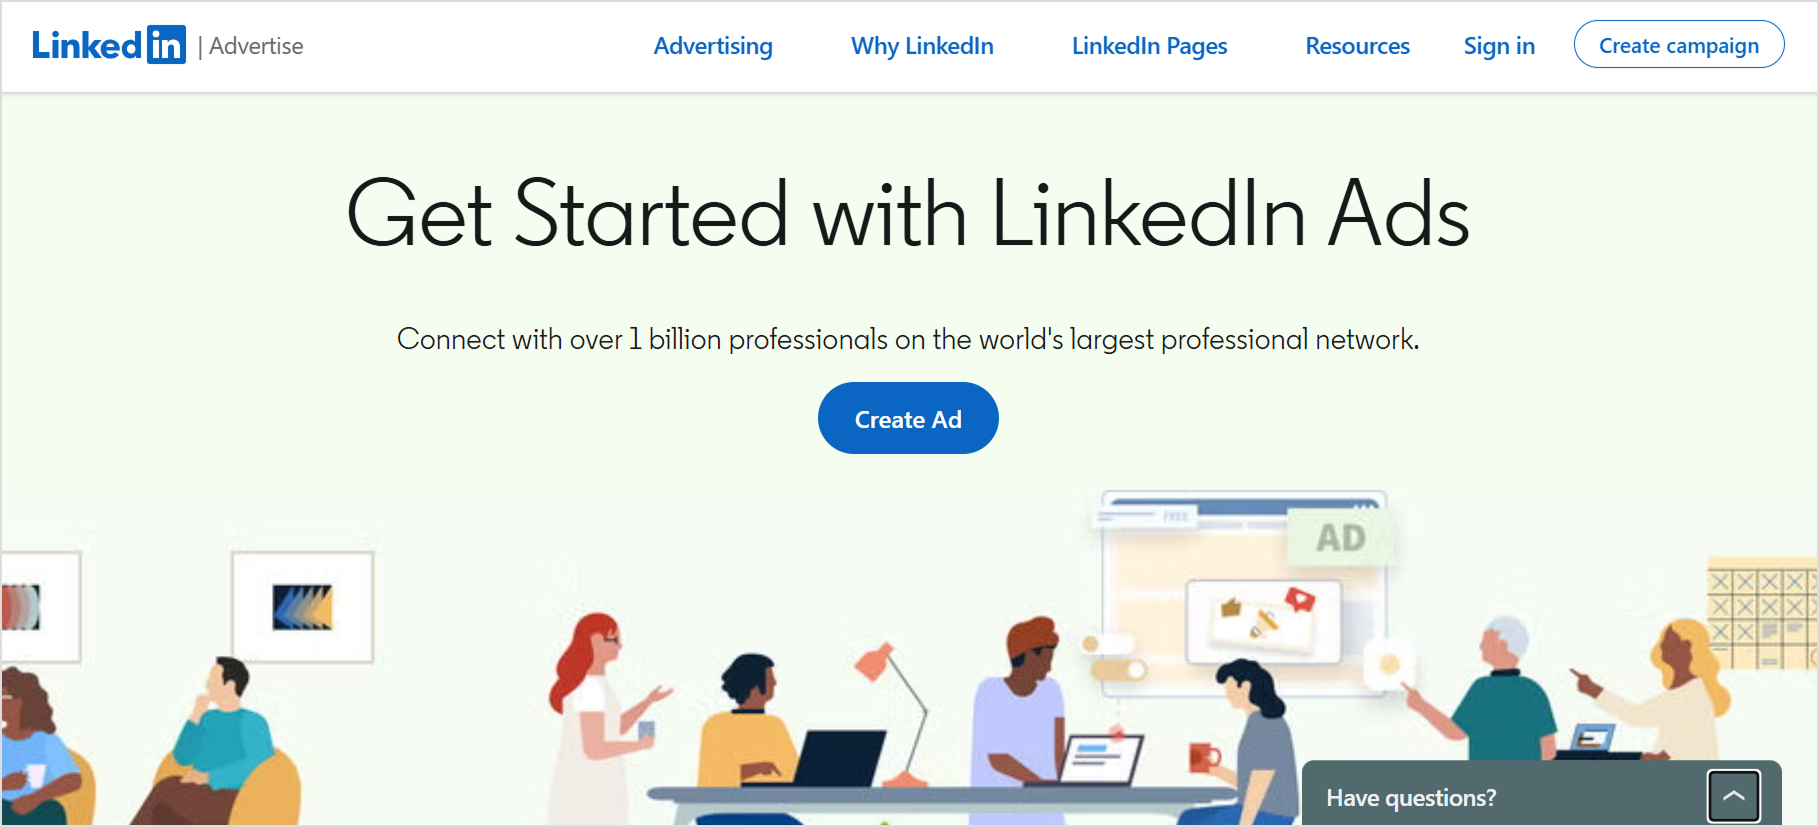This screenshot has width=1819, height=827.
Task: Click the upward chevron on the chat bar
Action: 1734,795
